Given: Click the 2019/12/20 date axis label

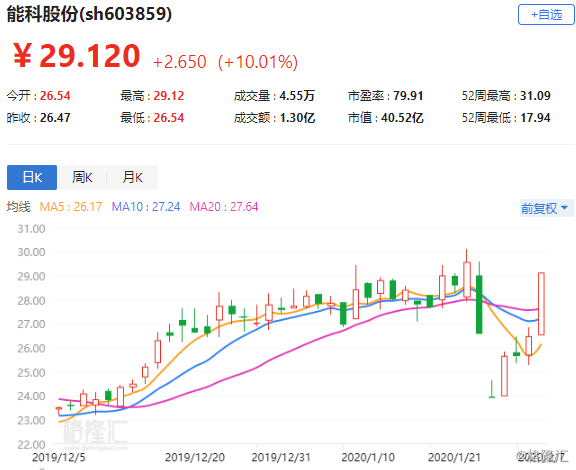Looking at the screenshot, I should tap(195, 458).
